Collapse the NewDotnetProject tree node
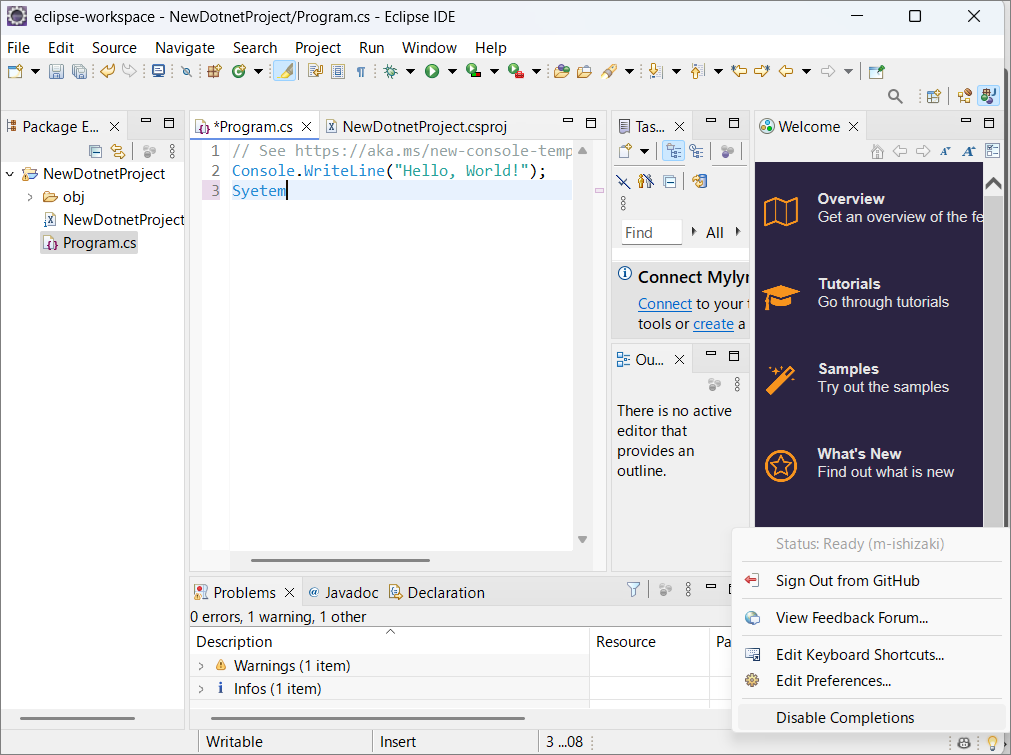The width and height of the screenshot is (1011, 755). pos(10,173)
